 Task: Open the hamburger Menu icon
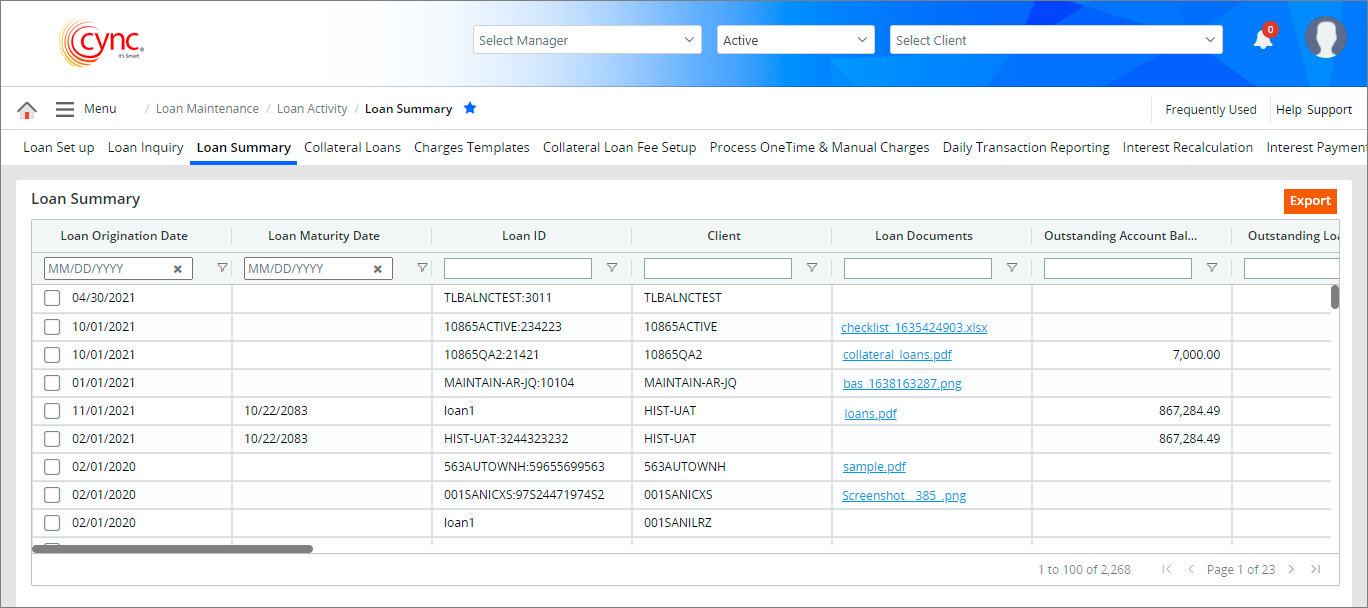[65, 109]
